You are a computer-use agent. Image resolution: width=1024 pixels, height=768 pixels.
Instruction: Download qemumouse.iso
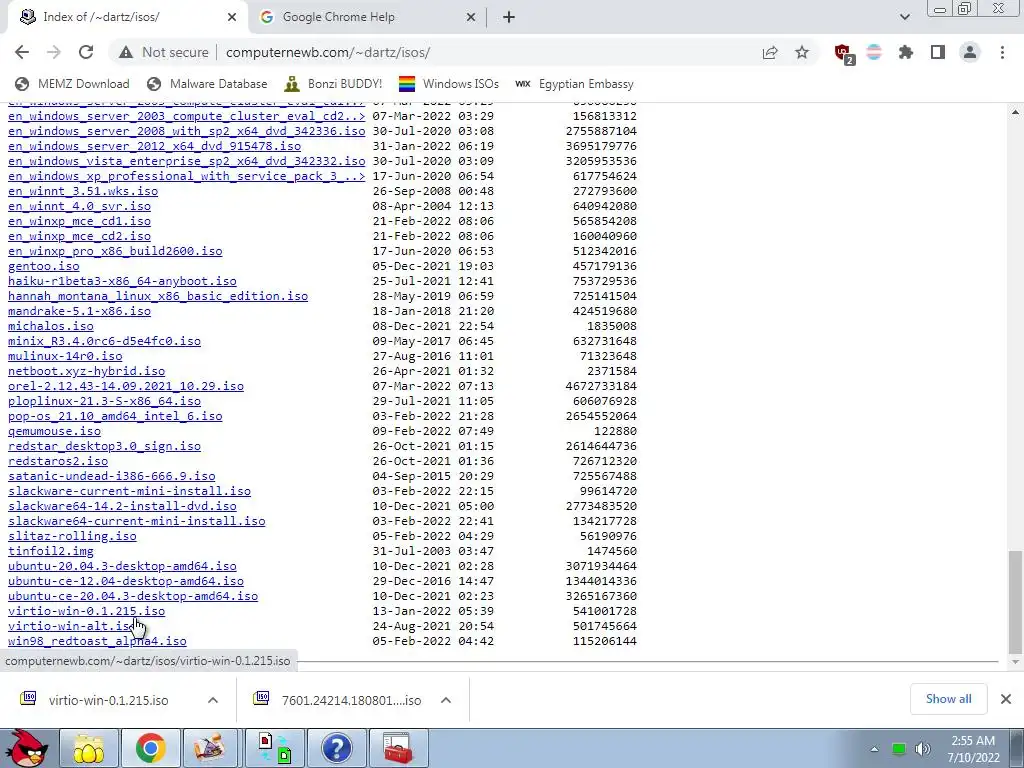pos(54,431)
